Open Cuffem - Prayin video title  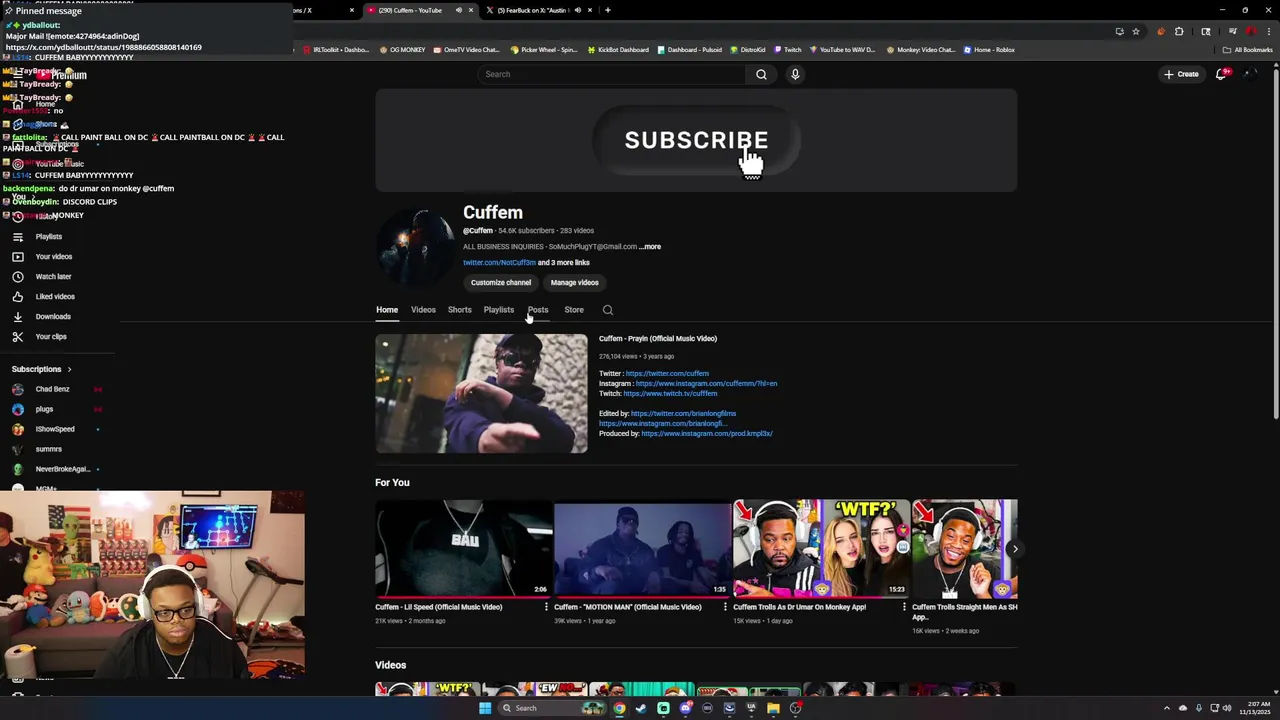tap(658, 339)
